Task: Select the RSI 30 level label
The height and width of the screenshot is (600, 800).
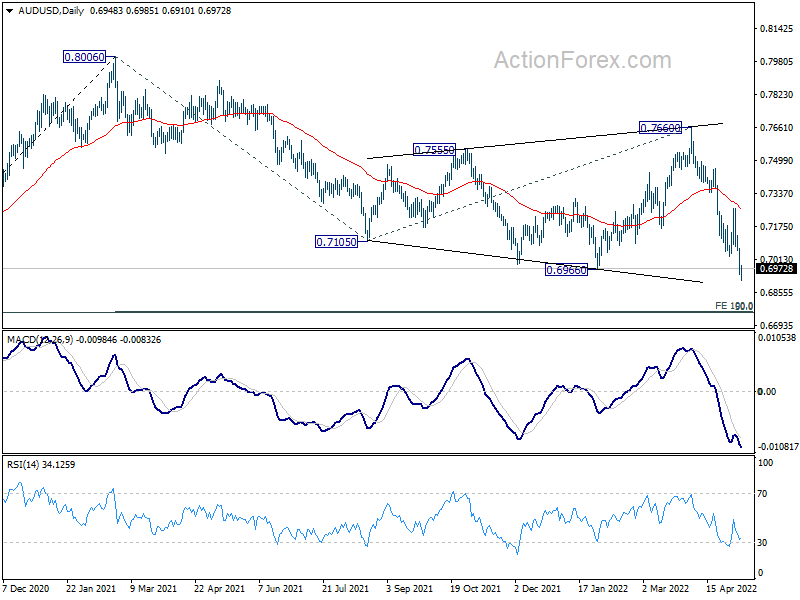Action: (762, 542)
